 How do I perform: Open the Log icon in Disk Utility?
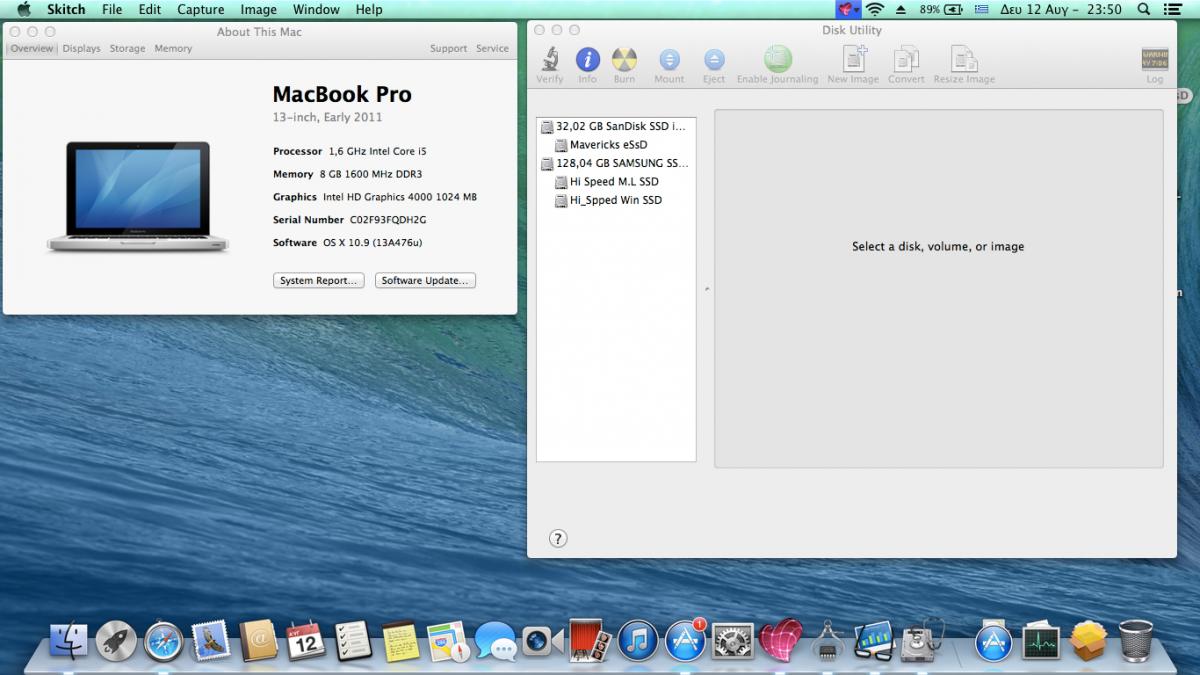[1155, 65]
